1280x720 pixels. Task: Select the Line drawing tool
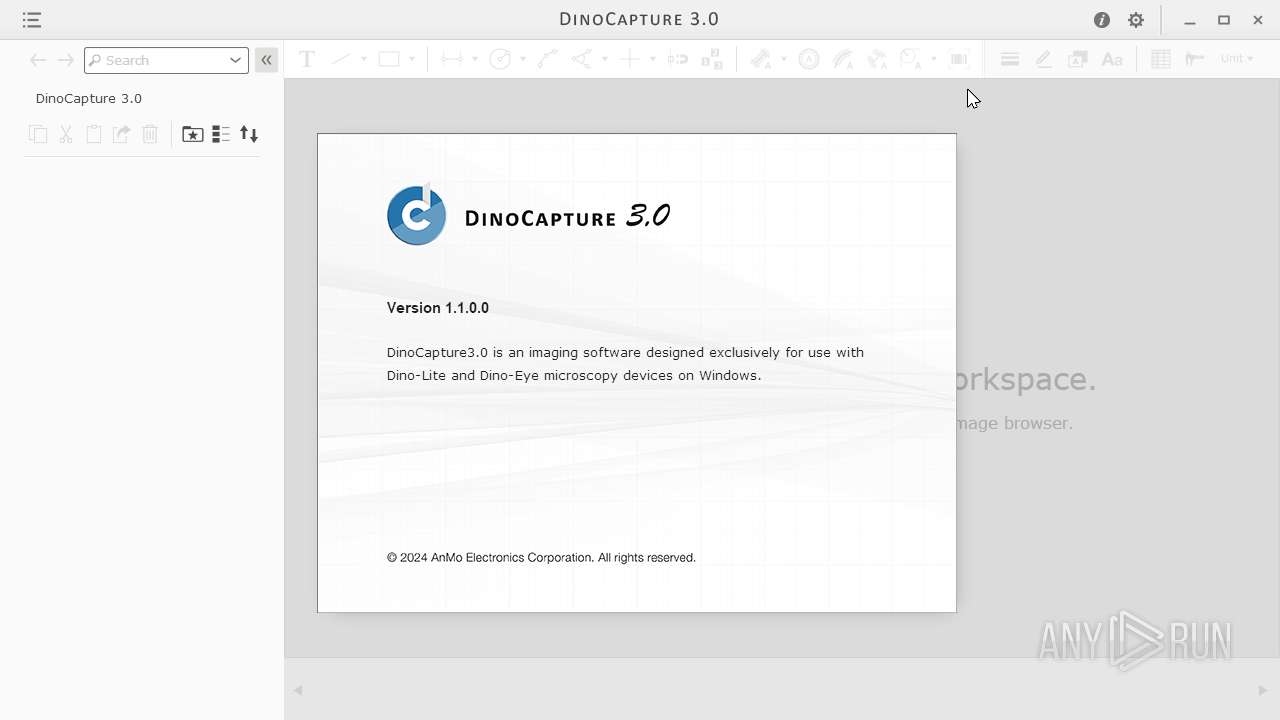click(x=341, y=59)
